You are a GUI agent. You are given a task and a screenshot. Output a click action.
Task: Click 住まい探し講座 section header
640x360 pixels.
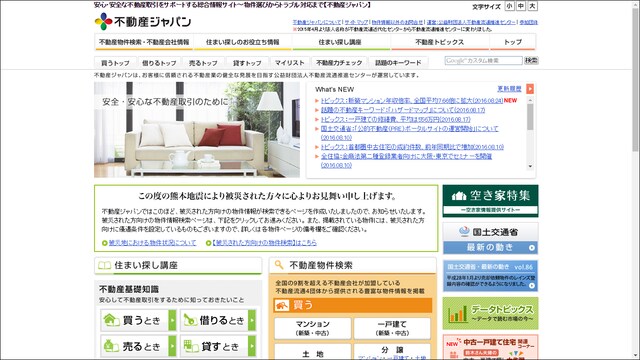tap(178, 265)
